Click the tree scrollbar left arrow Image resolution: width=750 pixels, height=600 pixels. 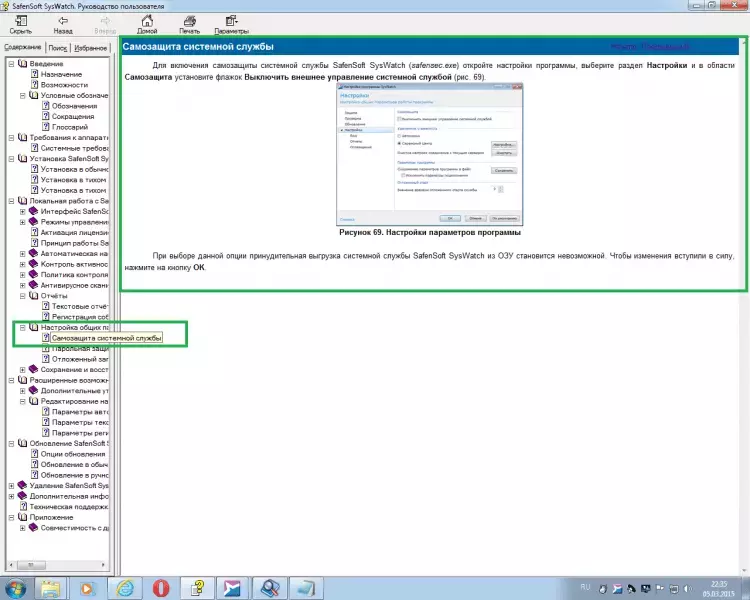click(x=11, y=565)
